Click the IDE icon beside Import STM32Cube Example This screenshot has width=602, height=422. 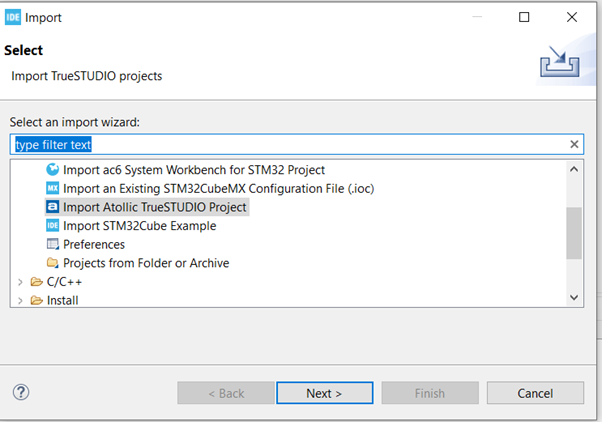(x=53, y=225)
